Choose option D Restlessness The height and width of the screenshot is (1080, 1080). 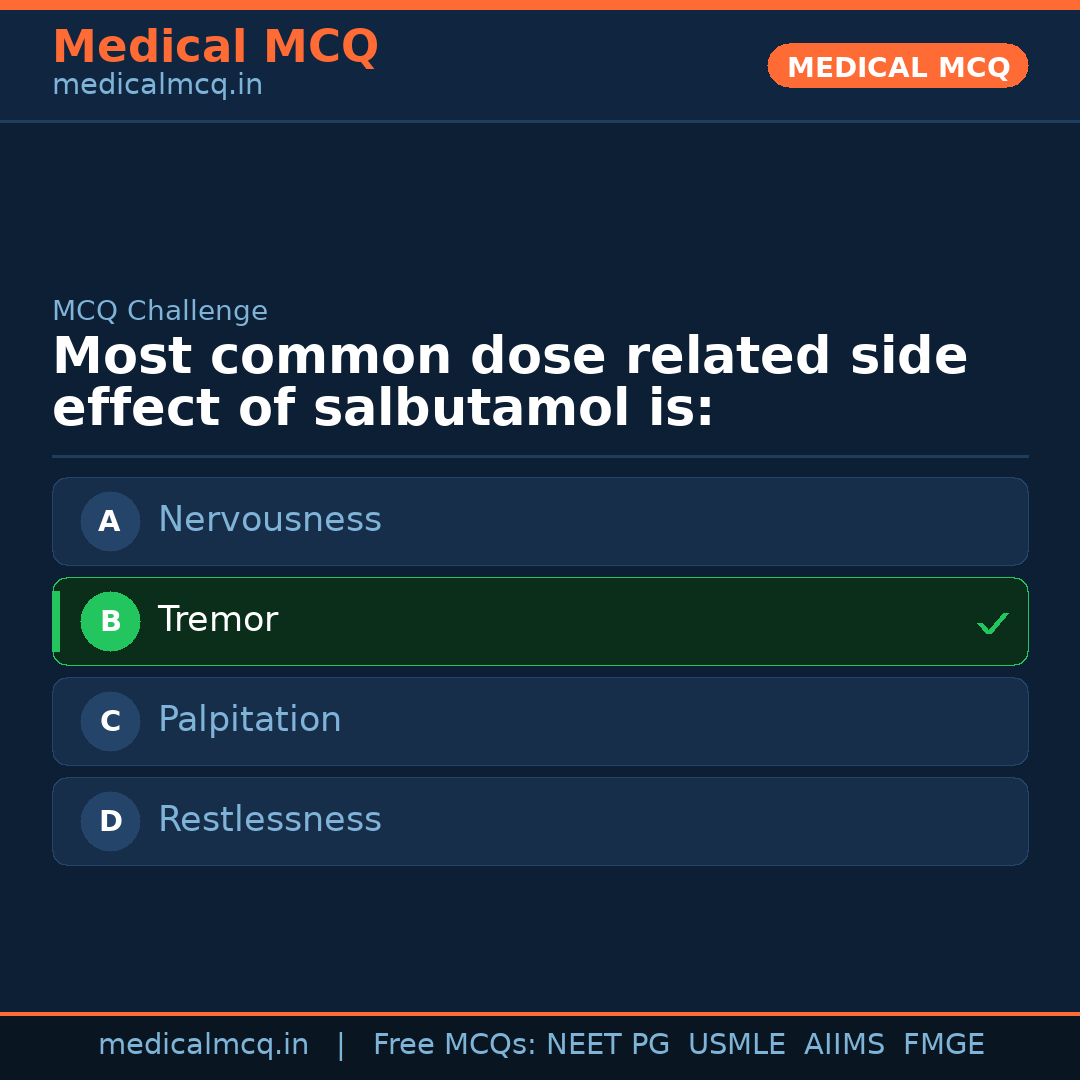(x=540, y=821)
